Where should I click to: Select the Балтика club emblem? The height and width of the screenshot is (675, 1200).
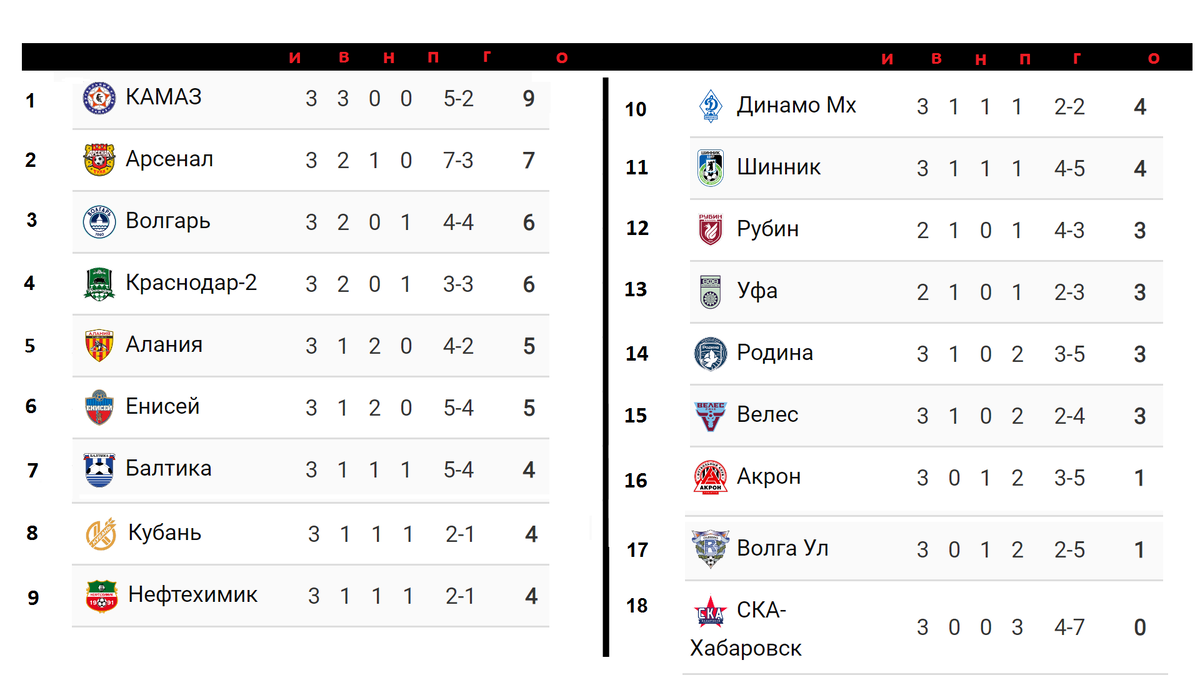99,470
